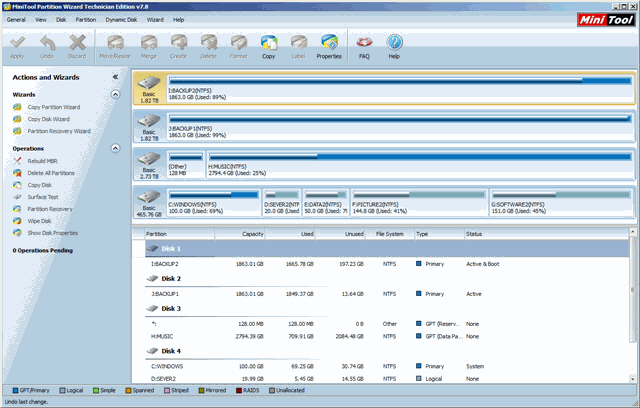Select the 465.76 GB basic disk icon
The height and width of the screenshot is (408, 640).
[149, 203]
